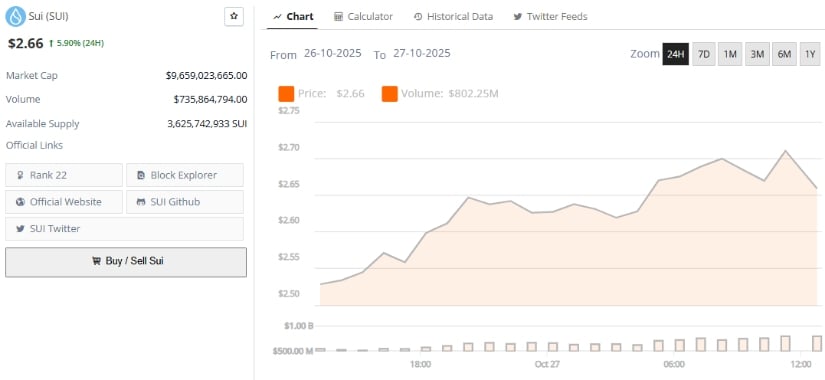825x380 pixels.
Task: Click the Official Links label
Action: pyautogui.click(x=34, y=145)
